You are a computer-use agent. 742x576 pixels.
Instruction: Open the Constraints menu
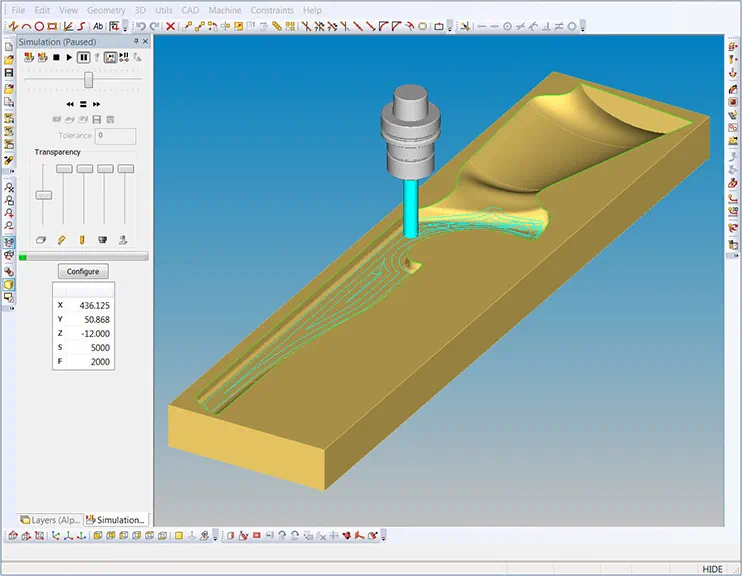point(272,10)
